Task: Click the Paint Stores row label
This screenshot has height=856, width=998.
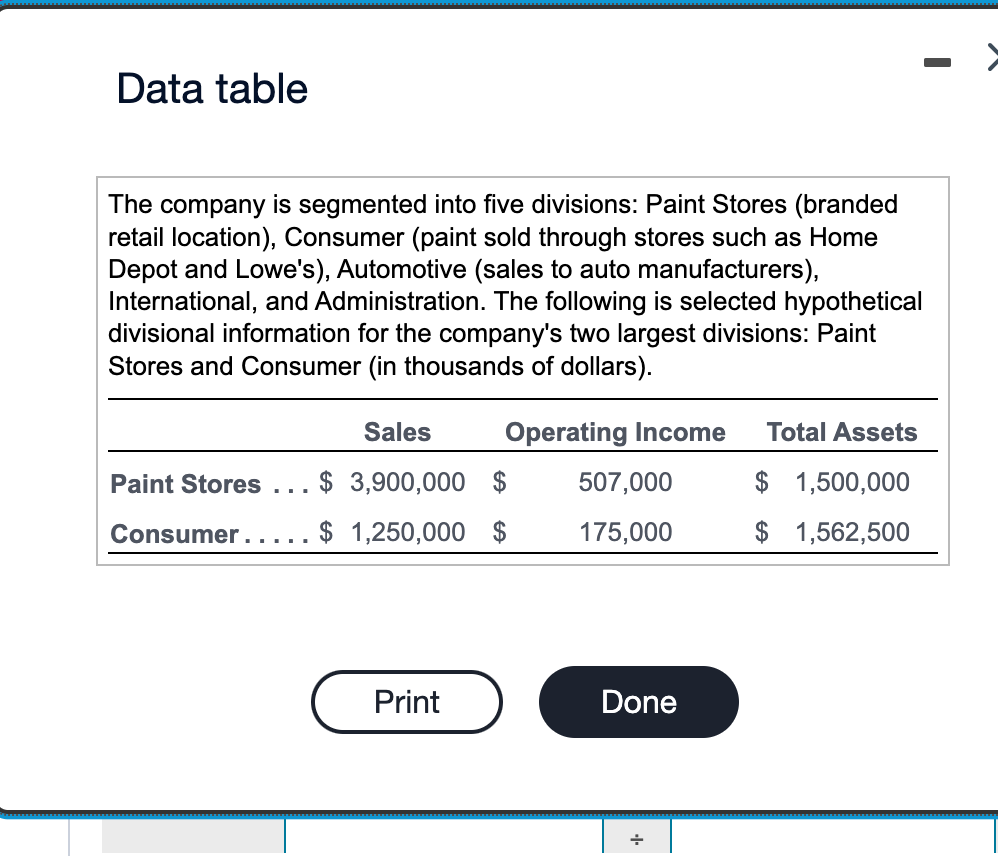Action: [185, 484]
